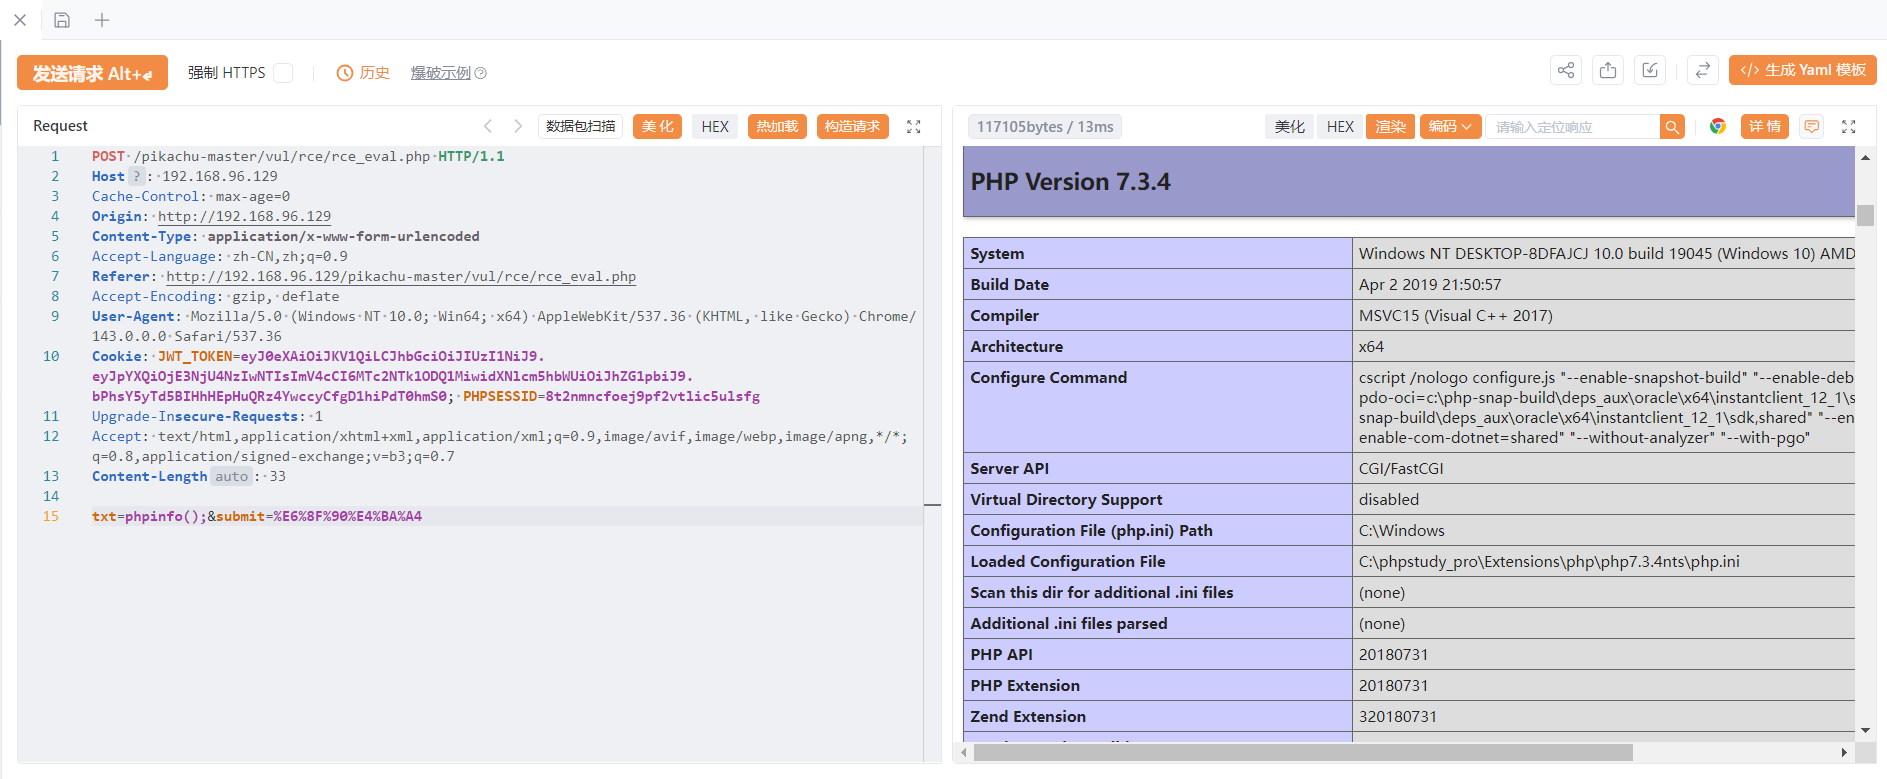Click the Compiler value MSVC15
This screenshot has height=779, width=1887.
(1456, 316)
